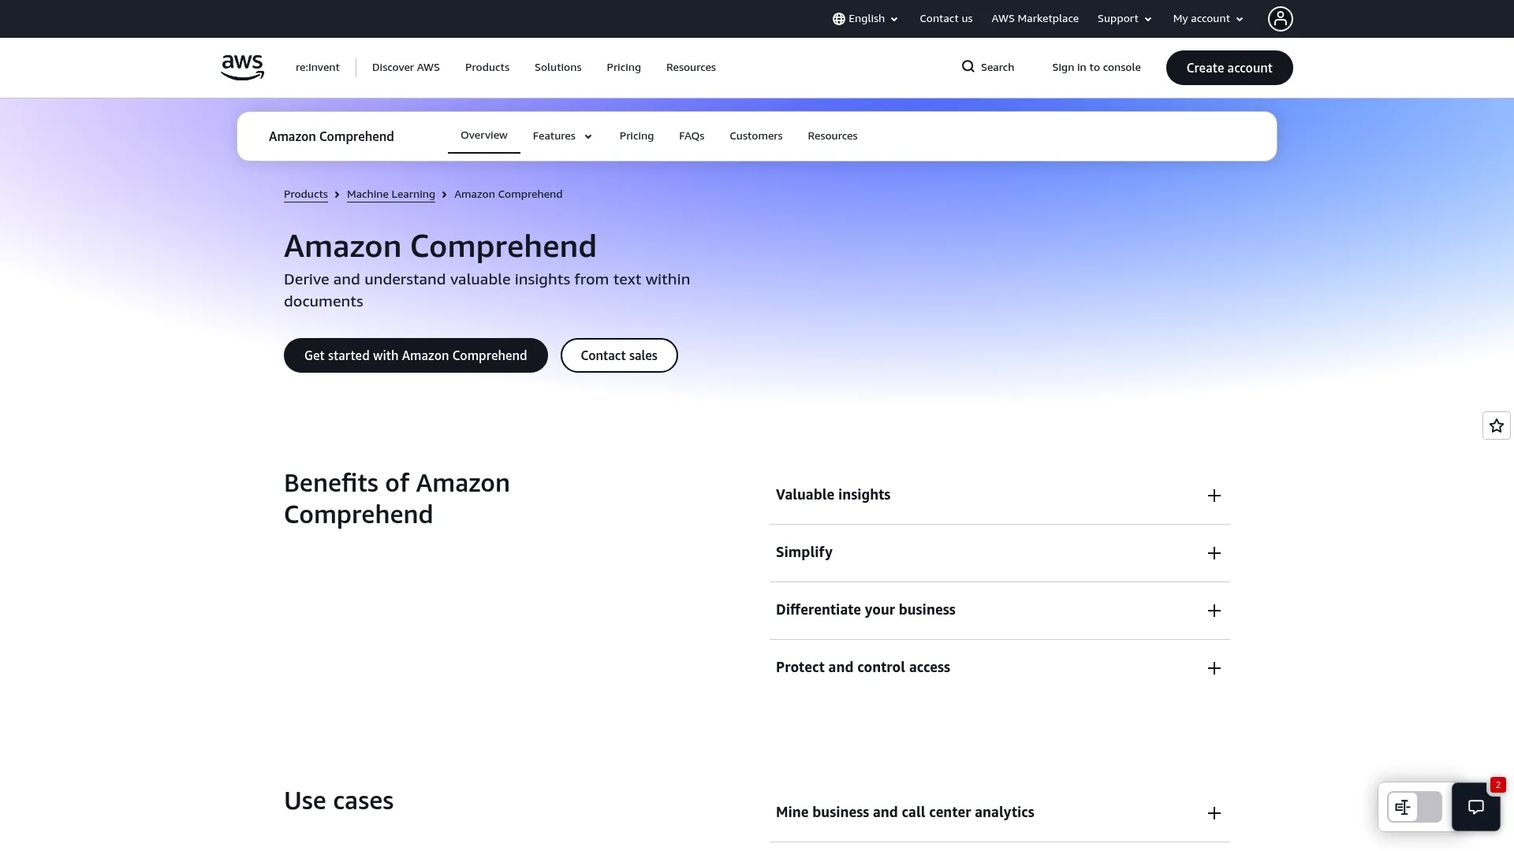Expand Protect and control access section
The image size is (1514, 851).
point(999,668)
